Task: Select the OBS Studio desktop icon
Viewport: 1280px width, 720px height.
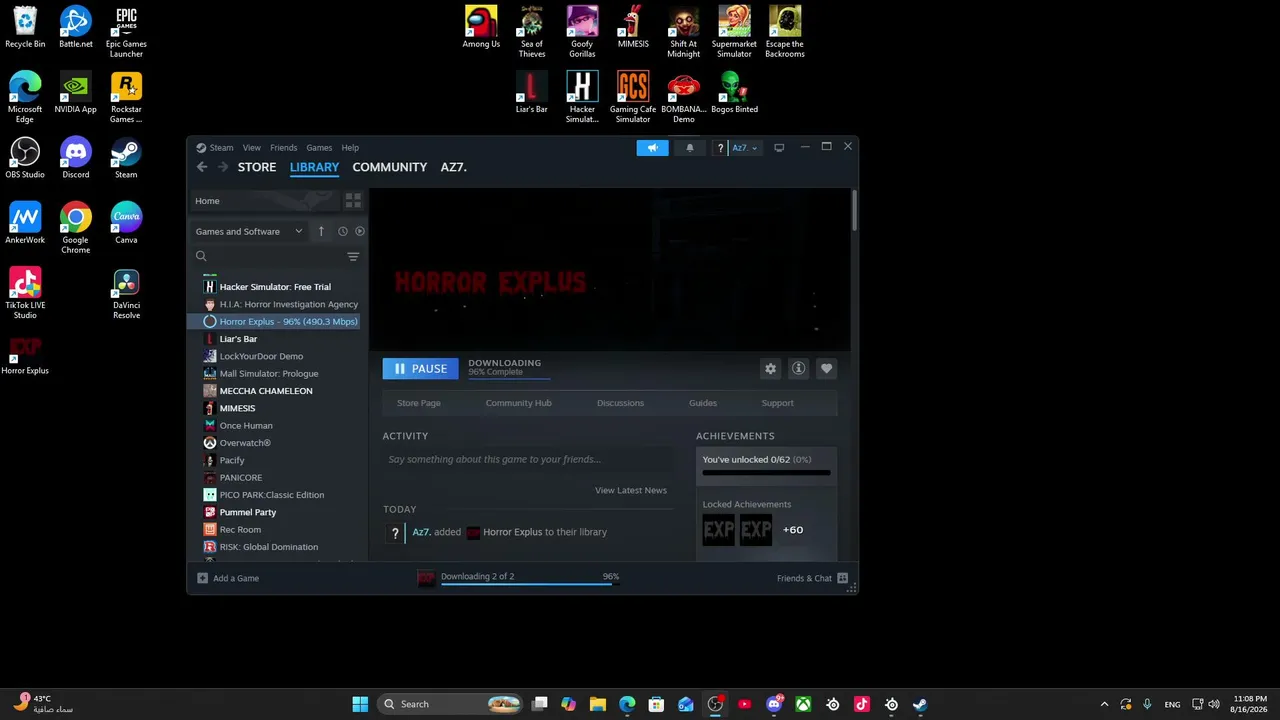Action: 25,158
